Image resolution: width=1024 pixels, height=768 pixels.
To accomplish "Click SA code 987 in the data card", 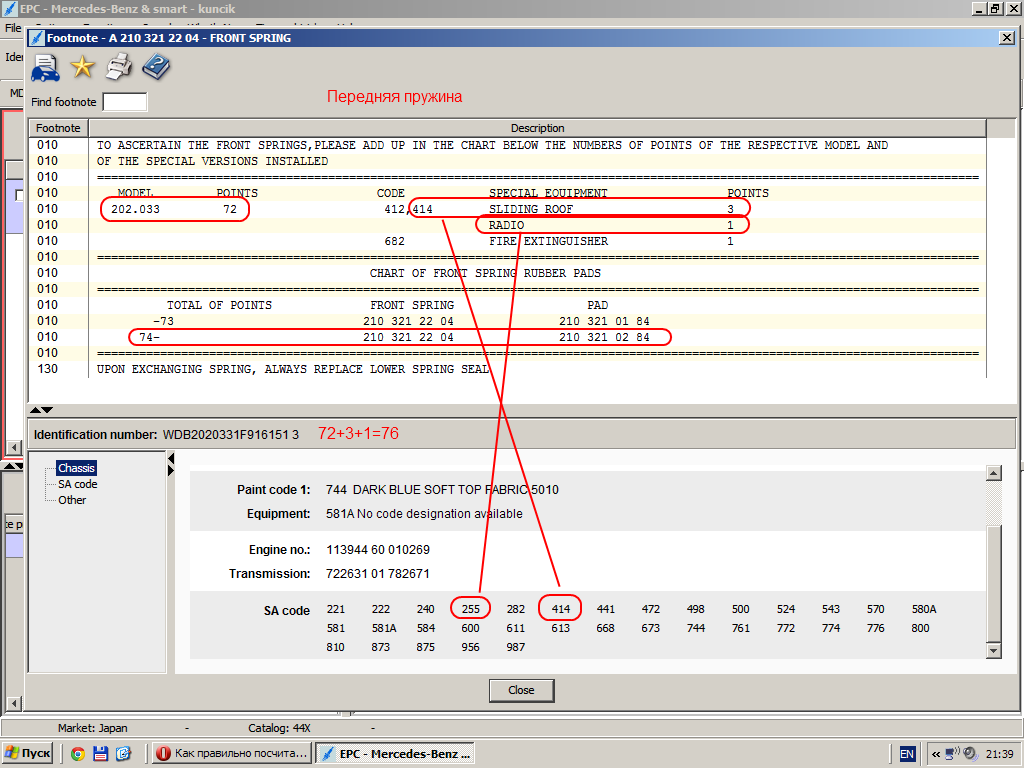I will point(515,647).
